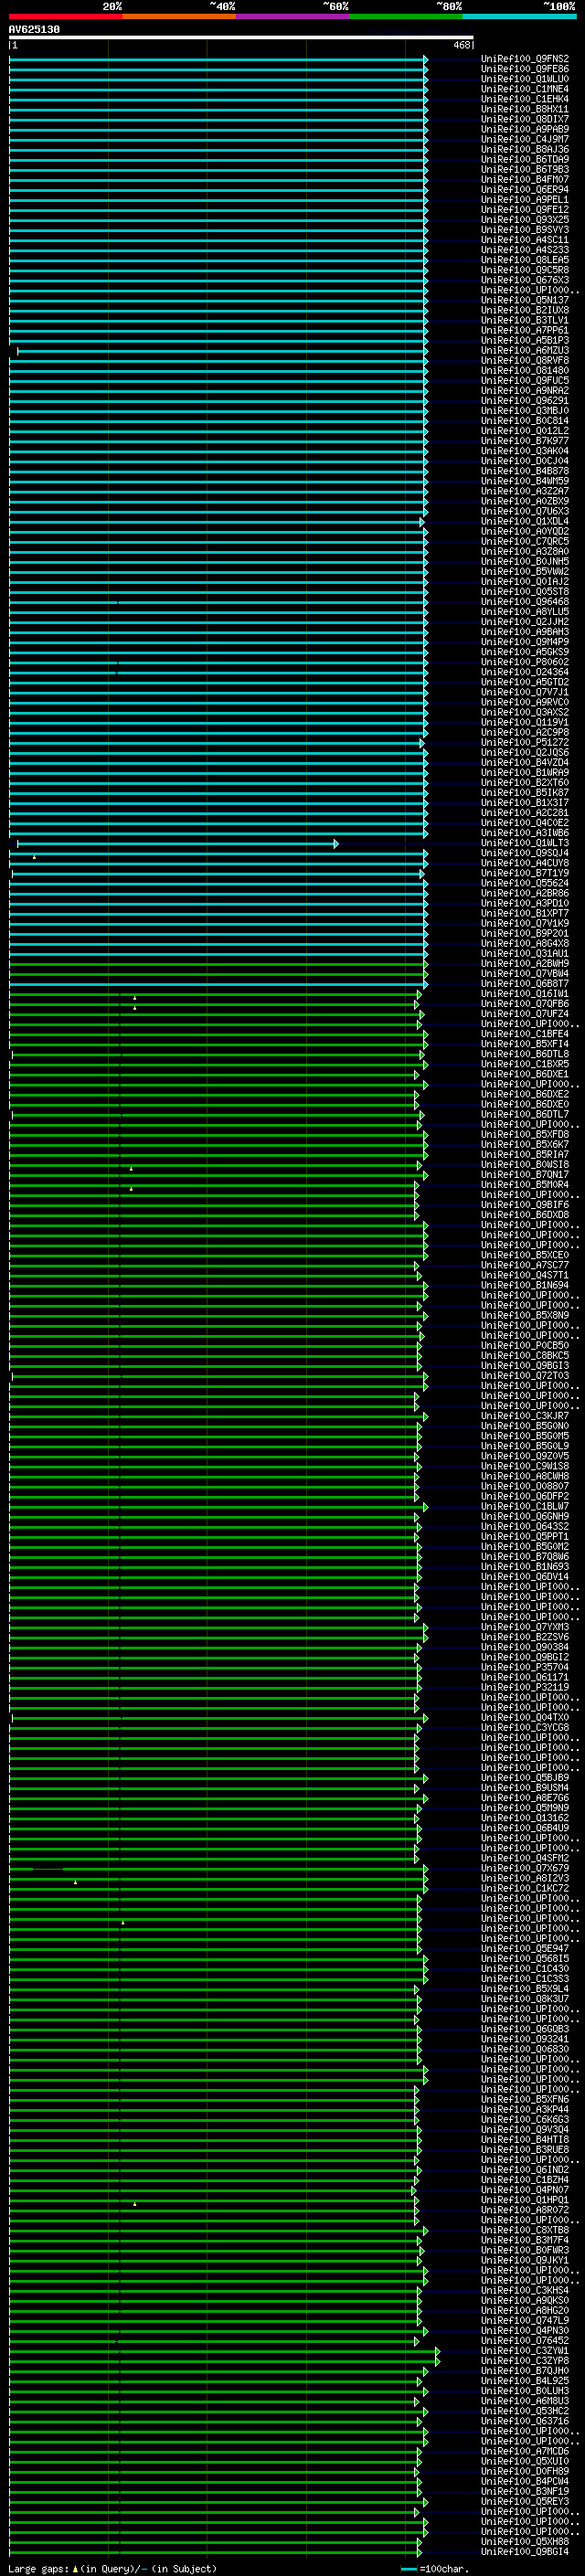The height and width of the screenshot is (2576, 585).
Task: Click the purple ~60% identity legend segment
Action: point(292,16)
